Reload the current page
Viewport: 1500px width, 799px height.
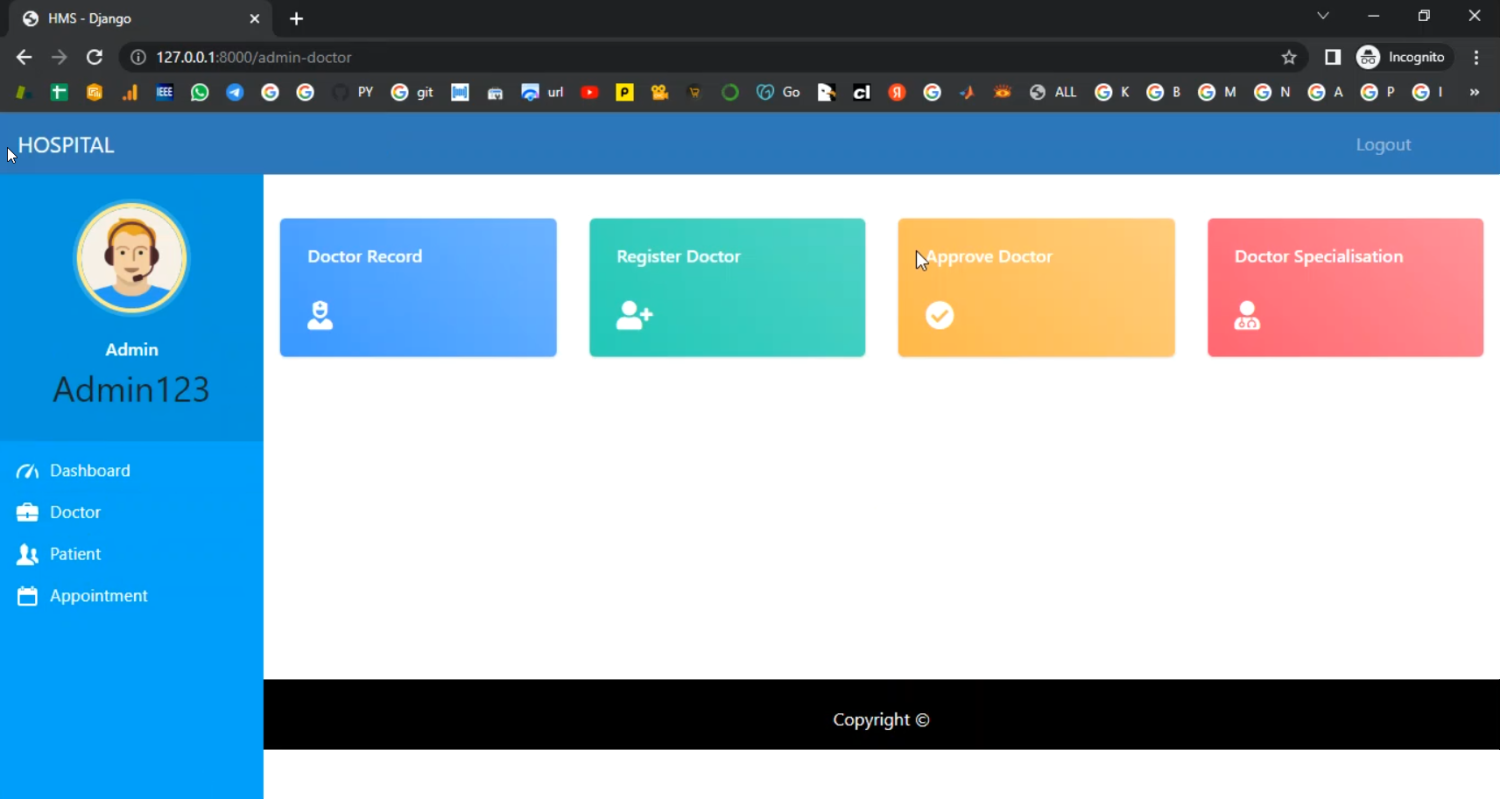click(94, 57)
